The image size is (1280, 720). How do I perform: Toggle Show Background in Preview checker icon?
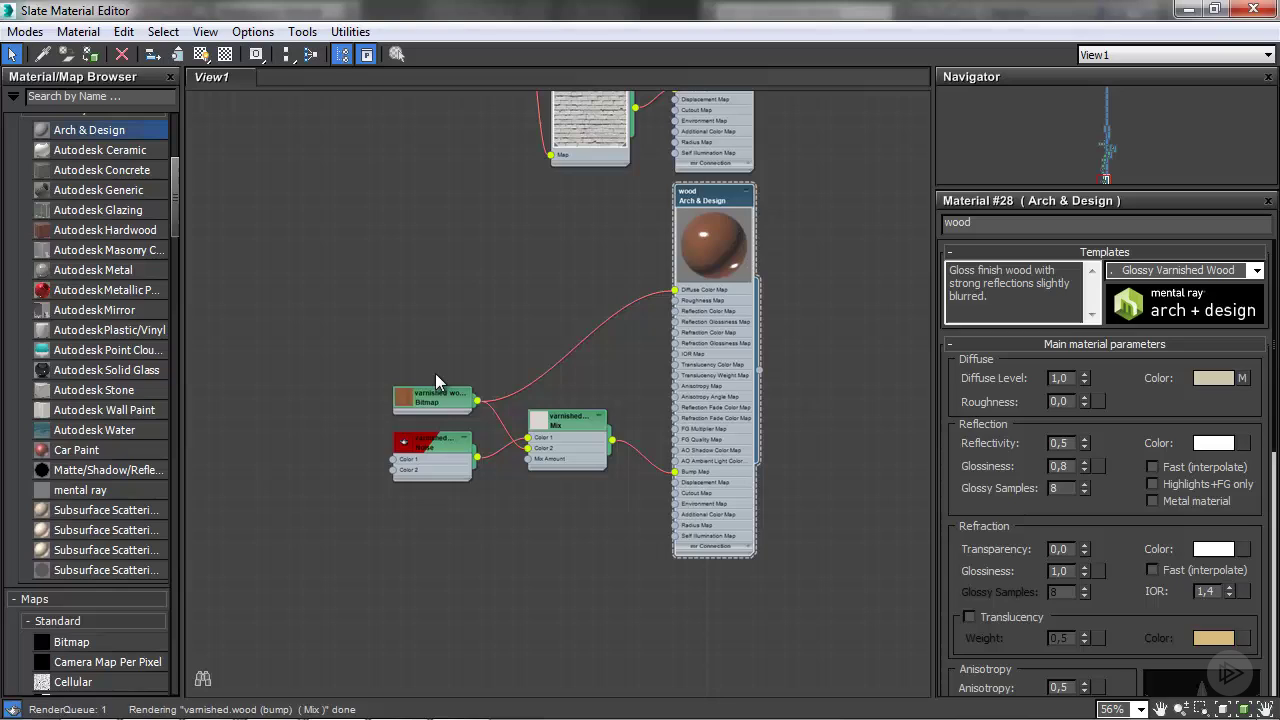[x=225, y=55]
